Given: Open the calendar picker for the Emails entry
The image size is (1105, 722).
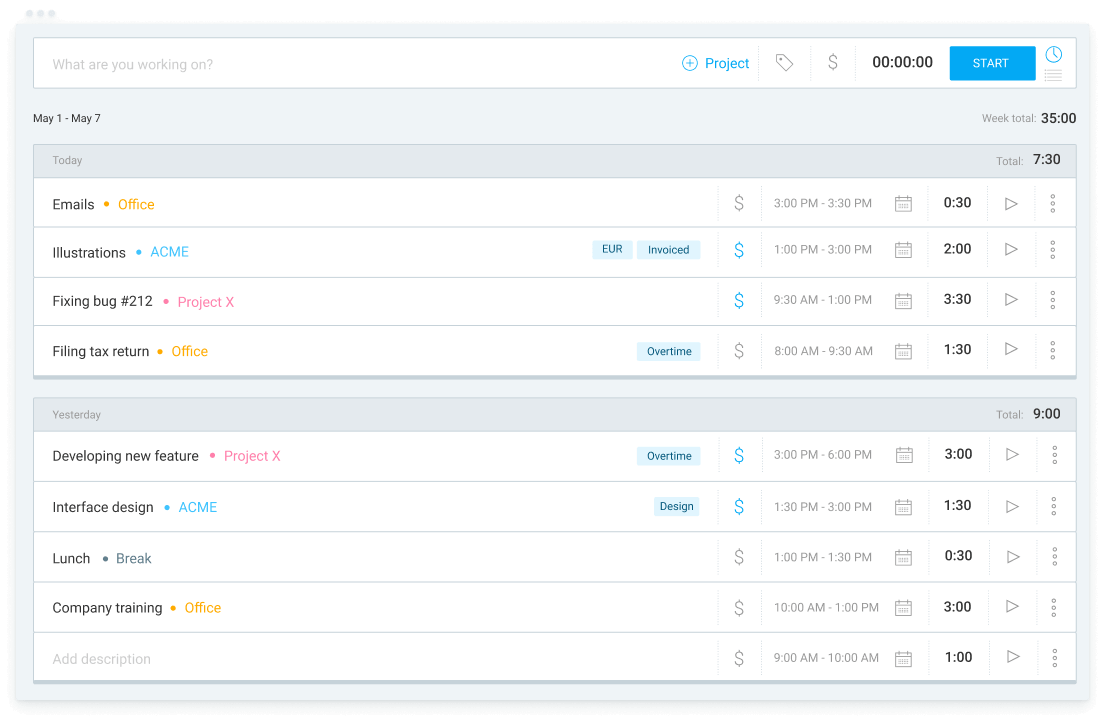Looking at the screenshot, I should pos(904,203).
